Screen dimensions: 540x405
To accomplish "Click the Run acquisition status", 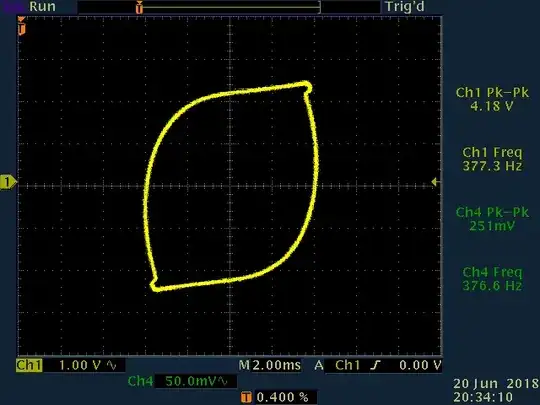I will [x=42, y=7].
